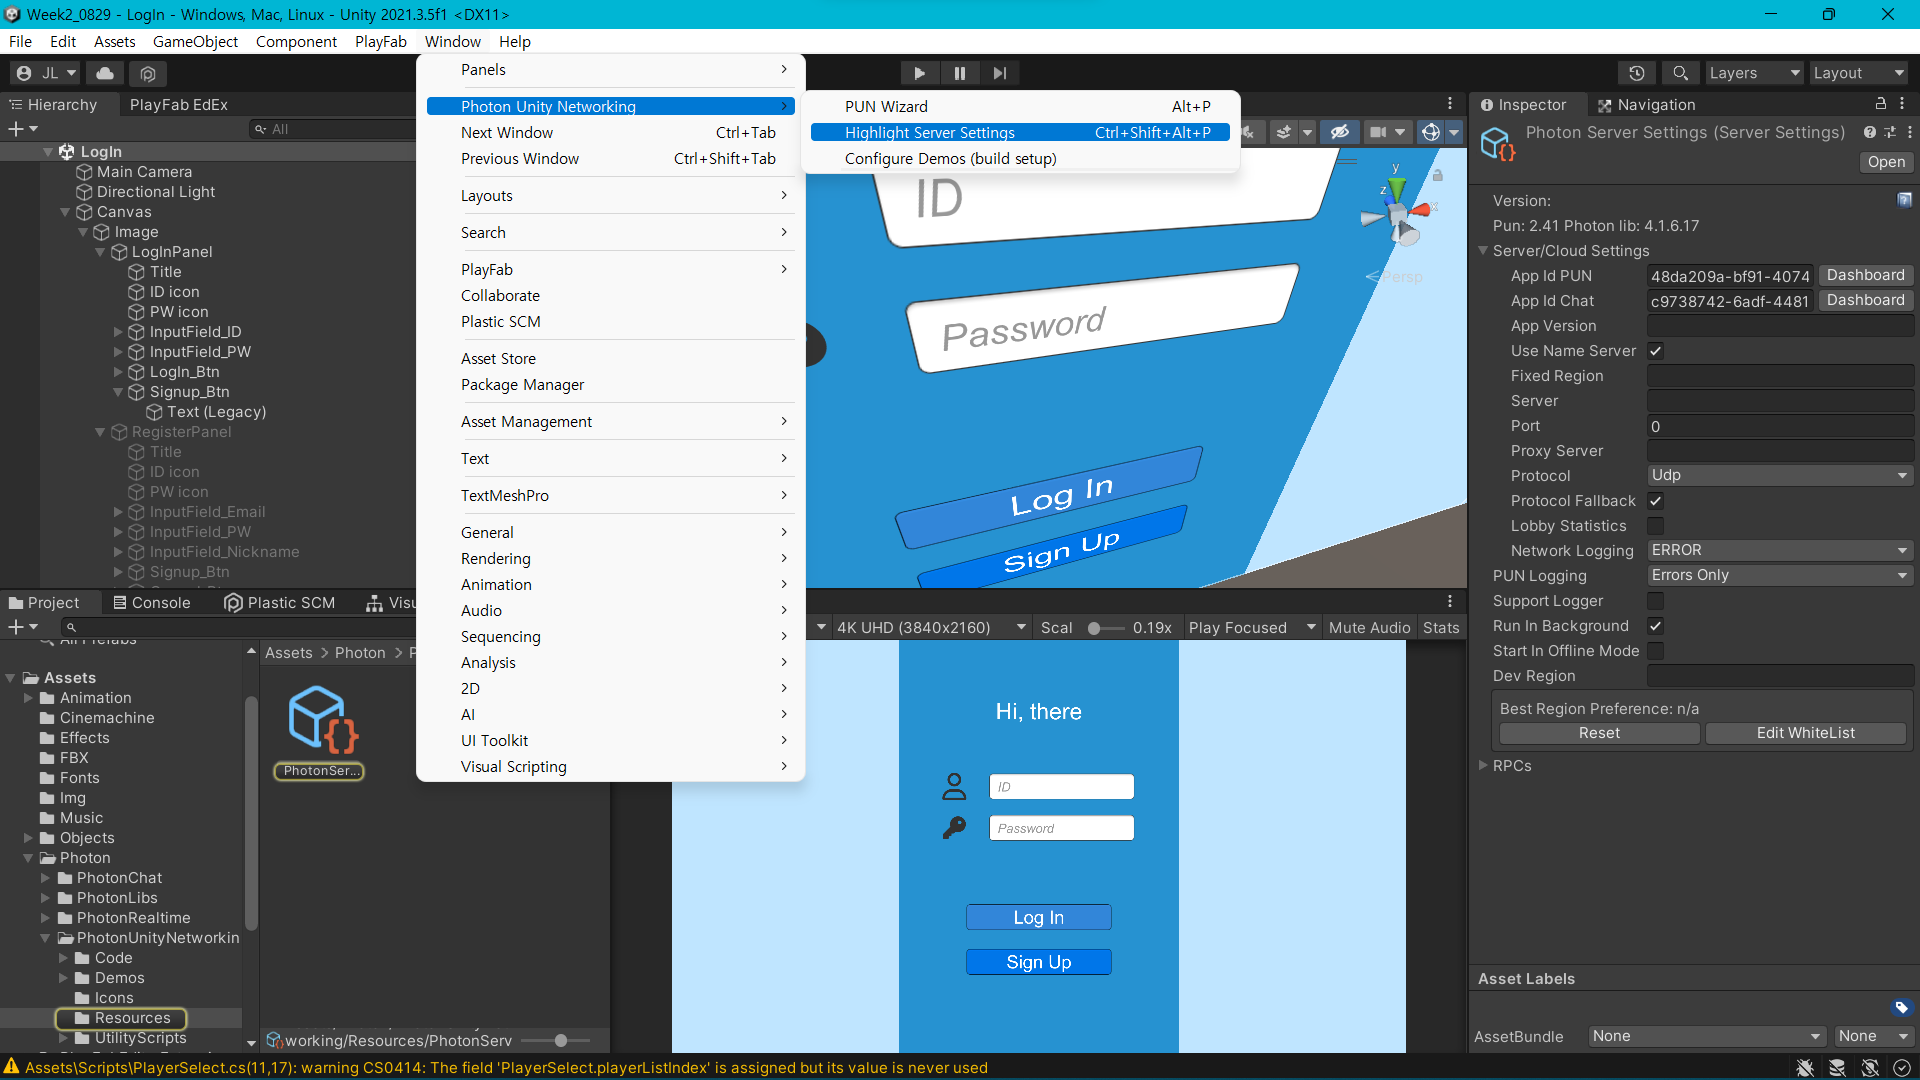Viewport: 1920px width, 1080px height.
Task: Click the scene orientation gizmo
Action: [x=1398, y=212]
